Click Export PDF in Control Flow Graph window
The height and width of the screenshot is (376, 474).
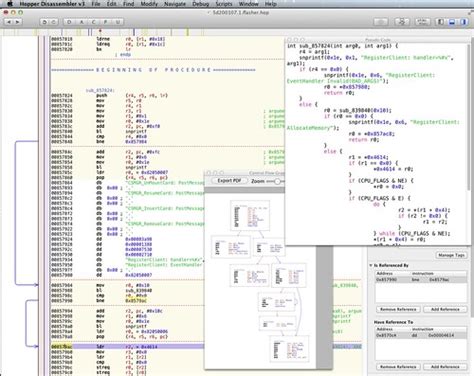click(229, 181)
